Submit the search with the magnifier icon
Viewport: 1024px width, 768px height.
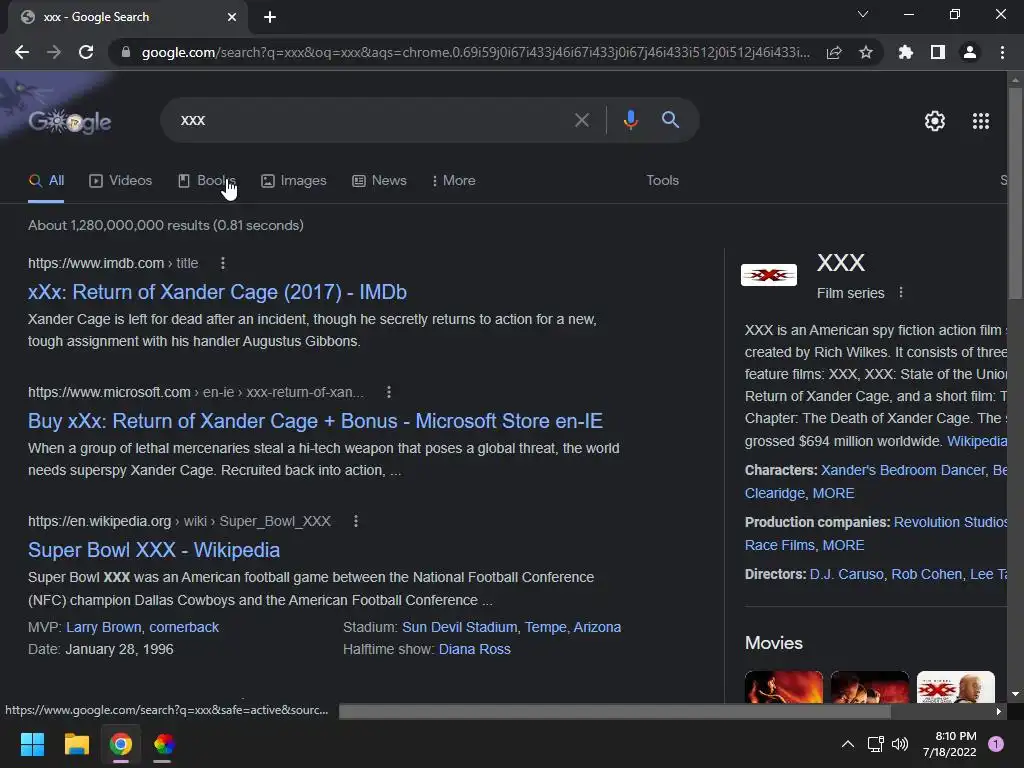[x=670, y=120]
